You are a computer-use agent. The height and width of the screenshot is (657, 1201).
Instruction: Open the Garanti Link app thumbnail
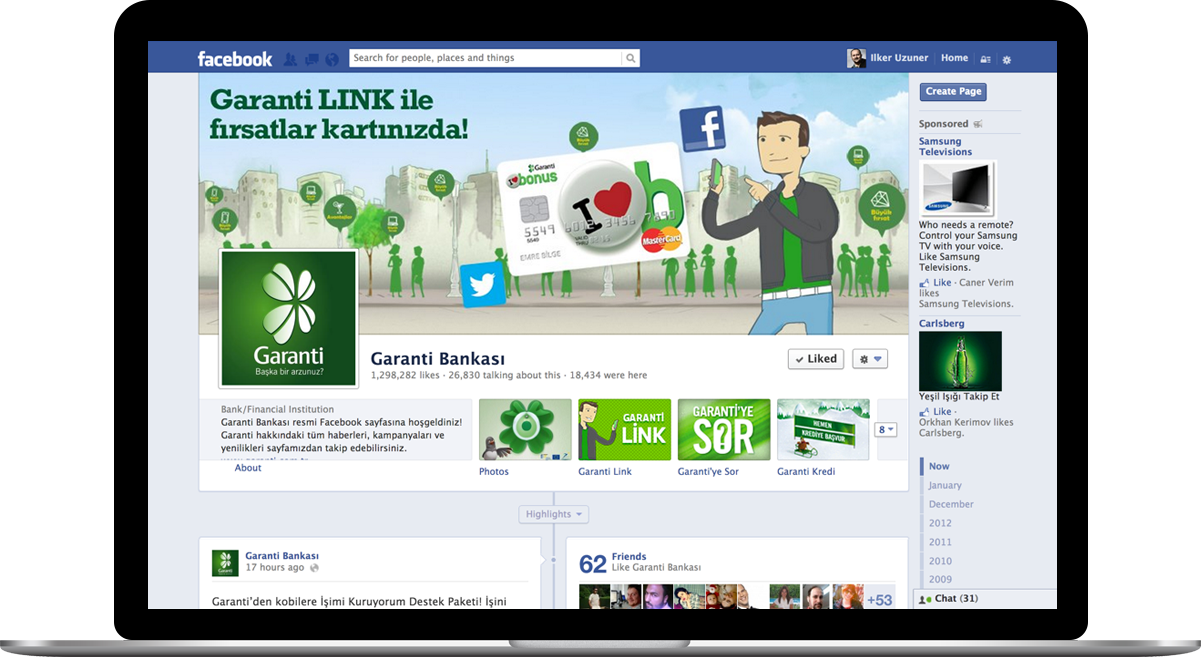[x=624, y=430]
